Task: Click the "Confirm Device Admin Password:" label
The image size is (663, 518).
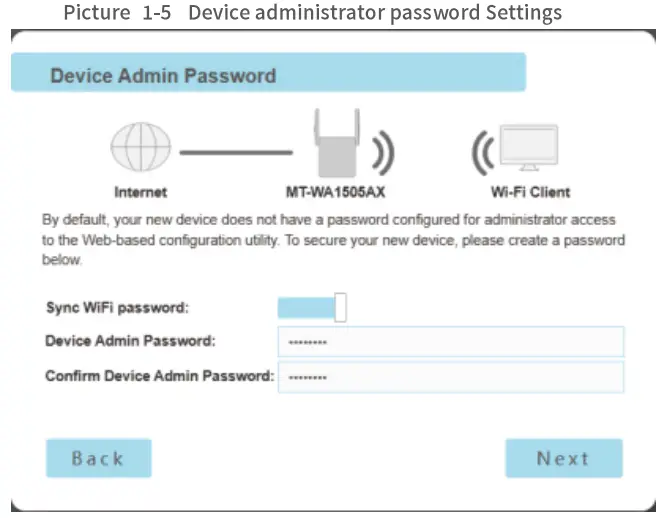Action: tap(159, 376)
